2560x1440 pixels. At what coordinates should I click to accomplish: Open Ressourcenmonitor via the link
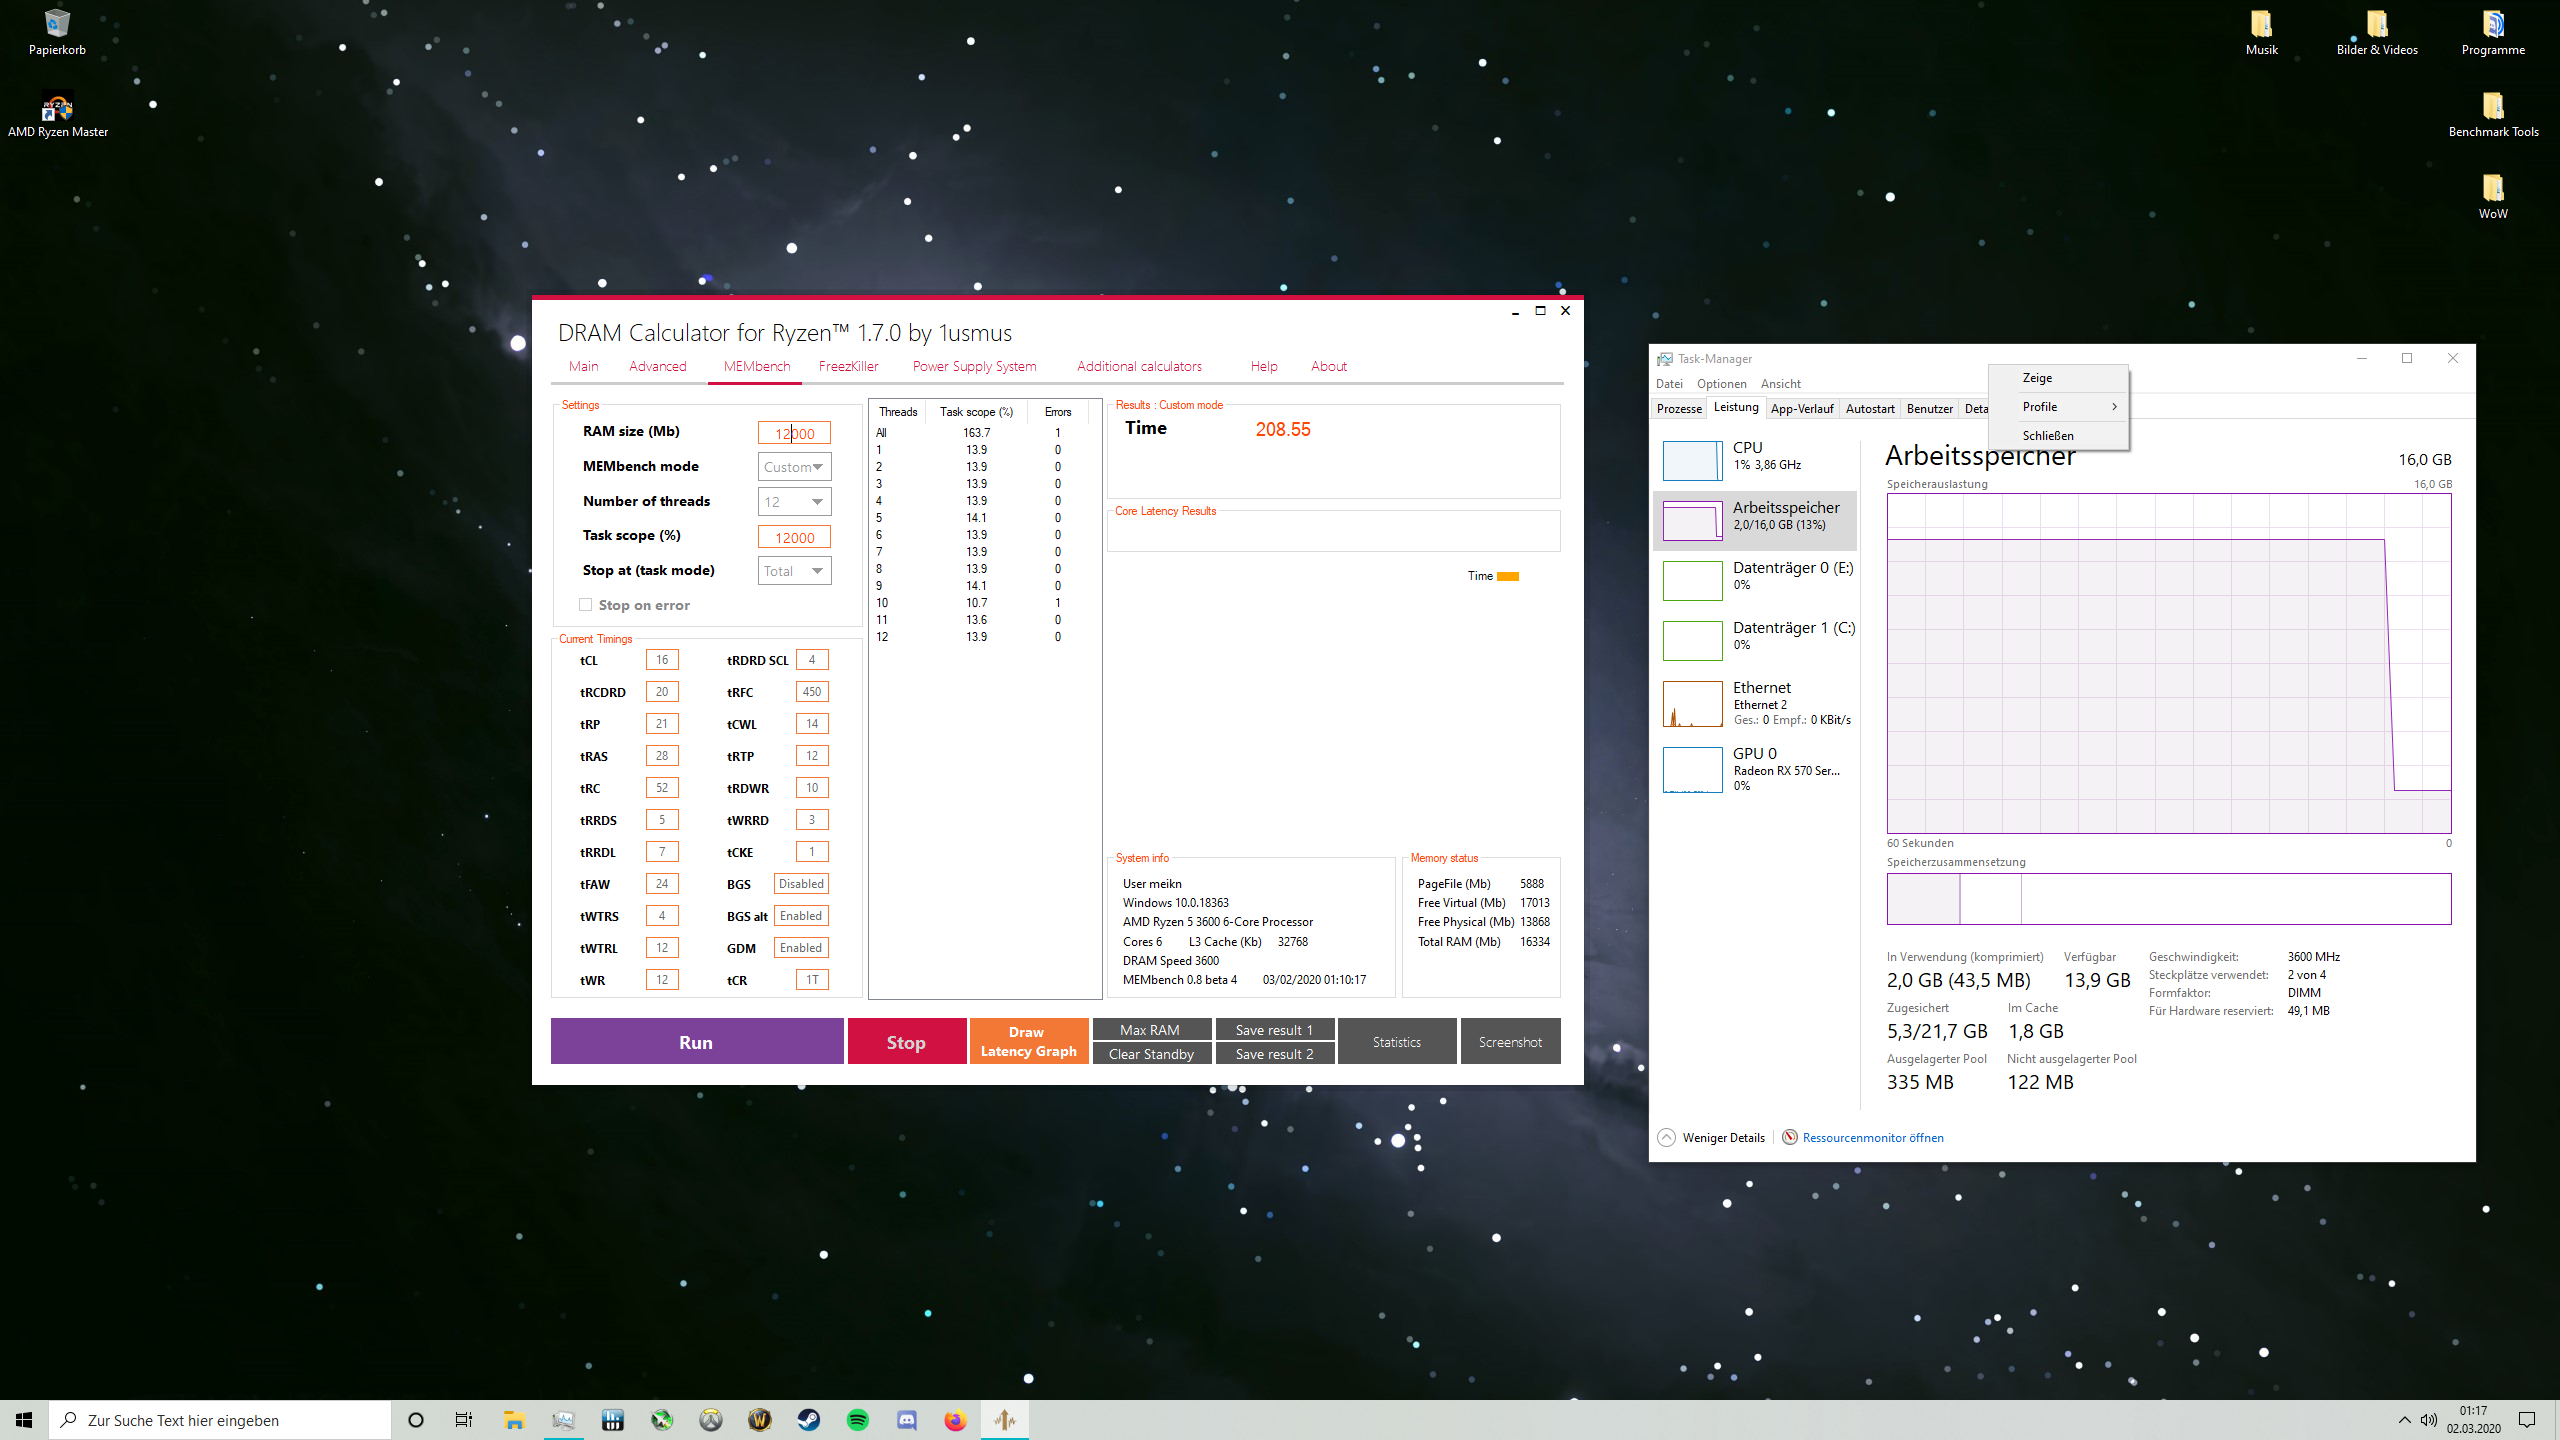click(1872, 1137)
